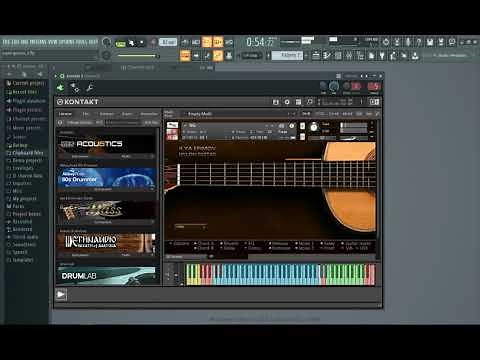Click the snapshot camera icon in instrument header
Image resolution: width=480 pixels, height=360 pixels.
point(281,126)
